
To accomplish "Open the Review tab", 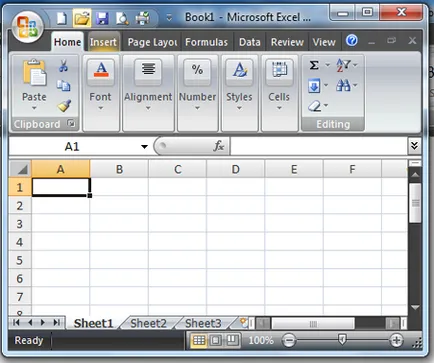I will (x=287, y=42).
